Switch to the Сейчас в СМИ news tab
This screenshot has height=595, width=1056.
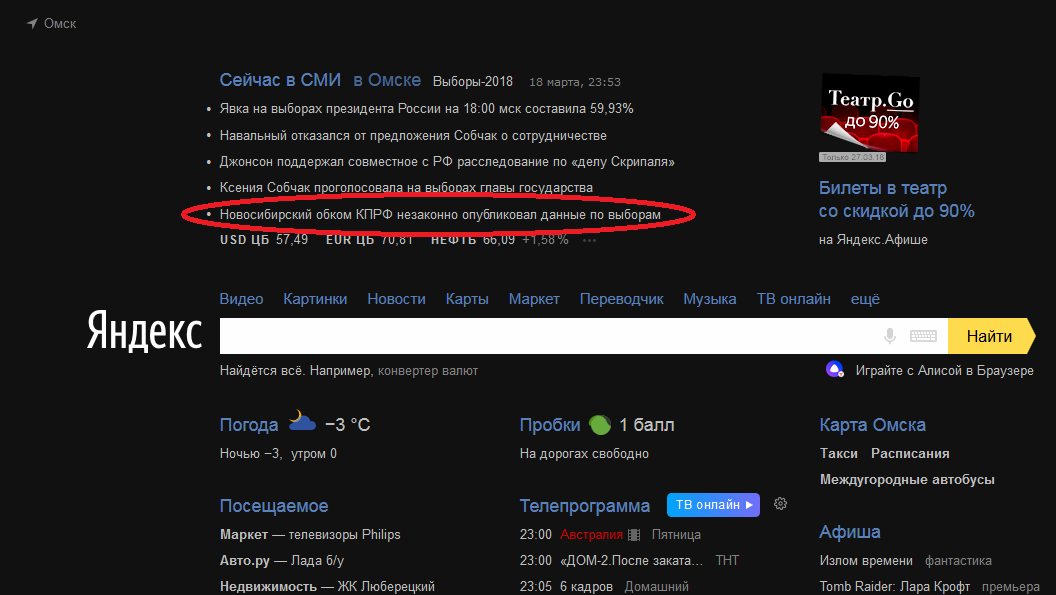point(280,80)
